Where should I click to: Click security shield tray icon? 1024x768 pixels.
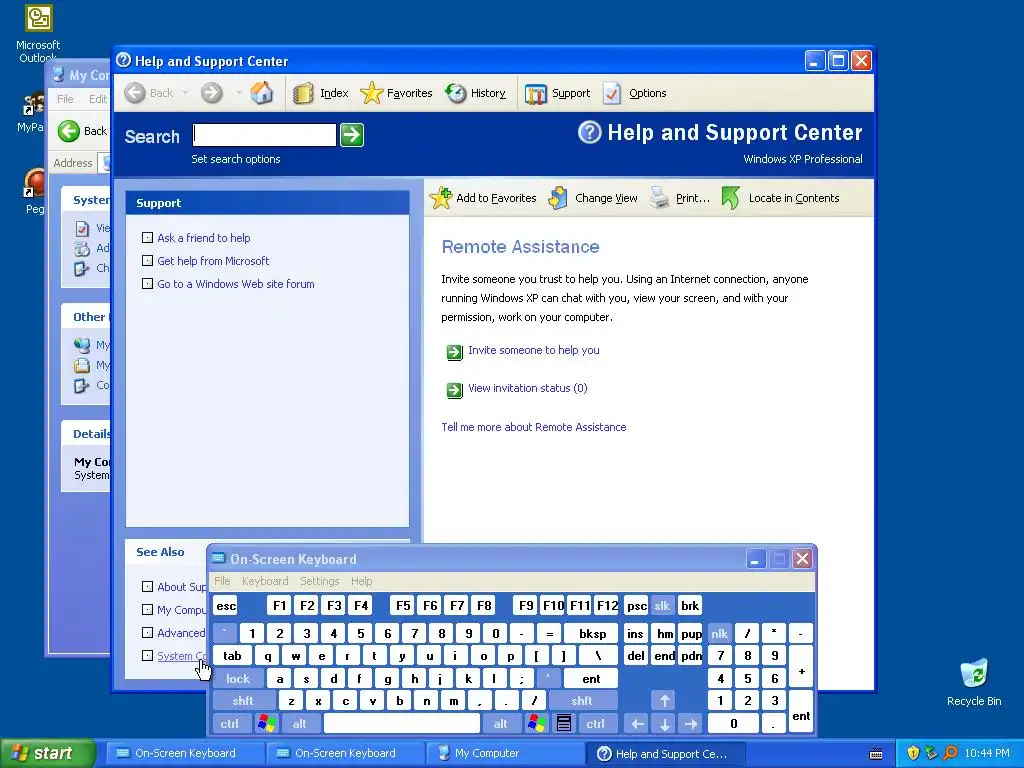tap(913, 753)
